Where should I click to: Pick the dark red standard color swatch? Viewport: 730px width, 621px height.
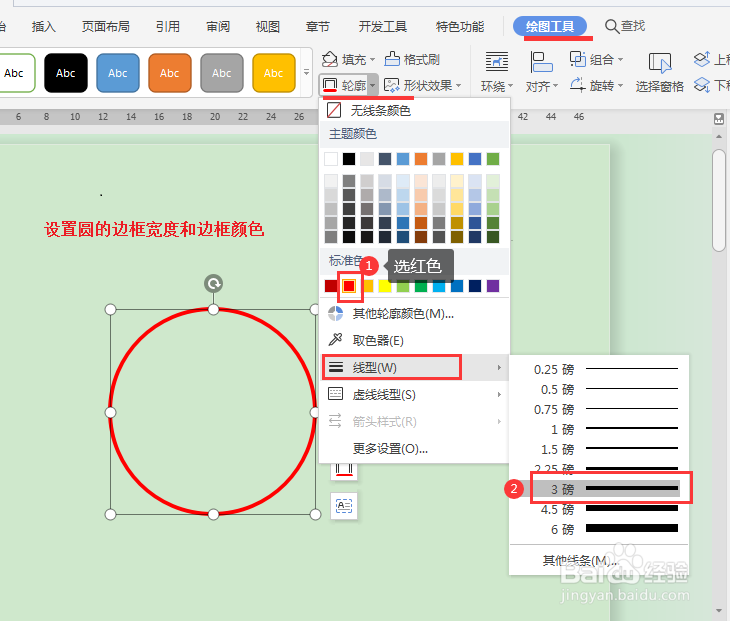click(x=331, y=286)
